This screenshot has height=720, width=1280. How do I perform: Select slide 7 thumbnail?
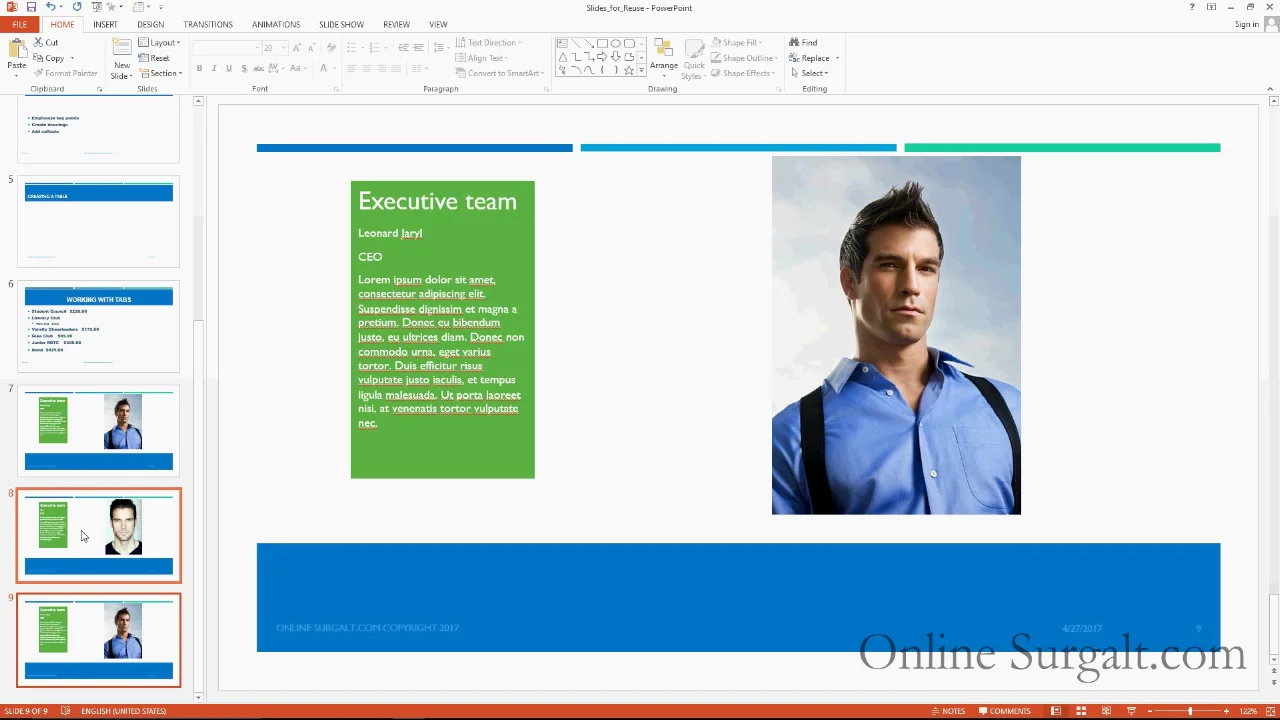click(99, 431)
